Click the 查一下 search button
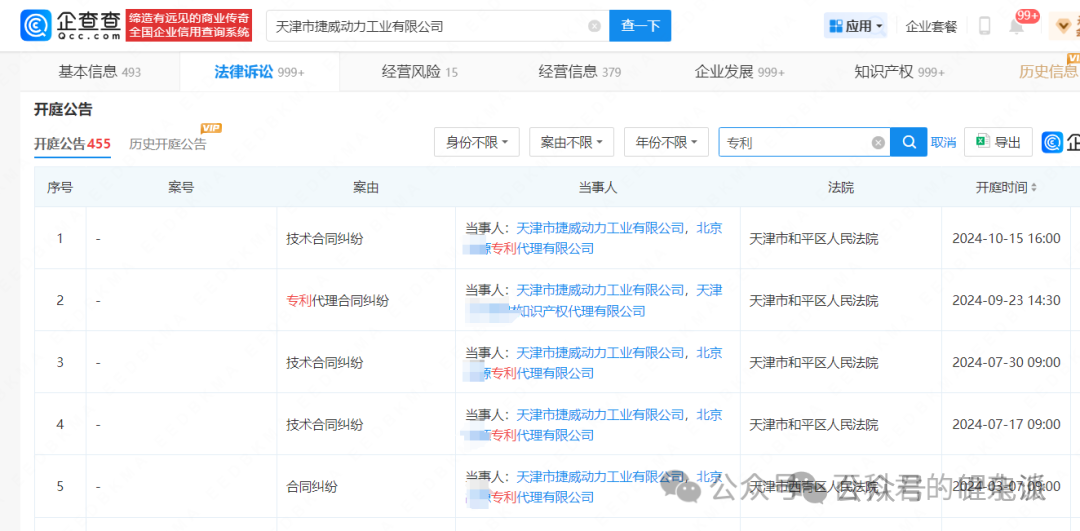This screenshot has height=531, width=1080. [640, 26]
